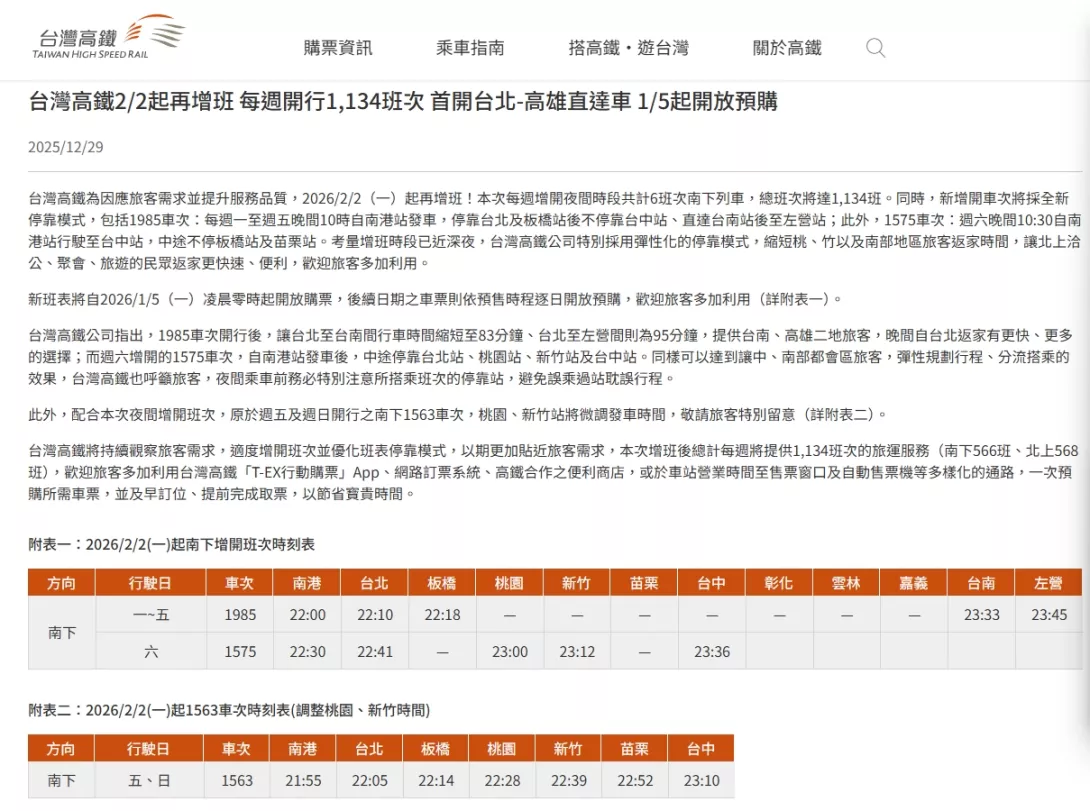Click train number 1985 in the table
1090x811 pixels.
click(240, 615)
